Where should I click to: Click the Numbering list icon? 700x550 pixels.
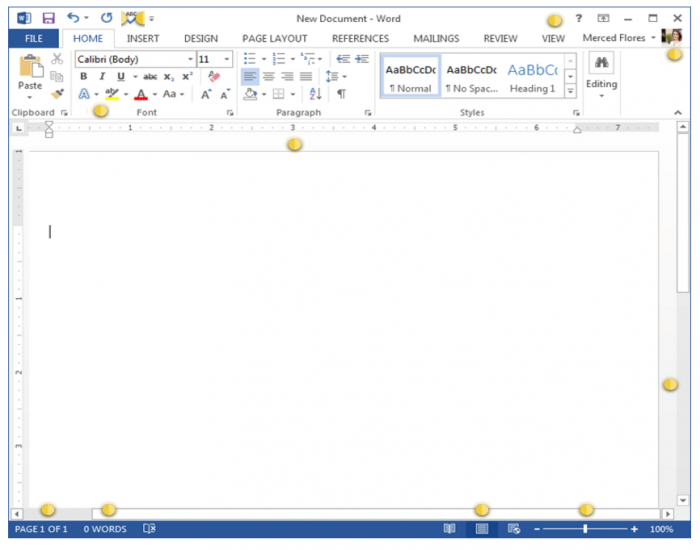[x=279, y=58]
